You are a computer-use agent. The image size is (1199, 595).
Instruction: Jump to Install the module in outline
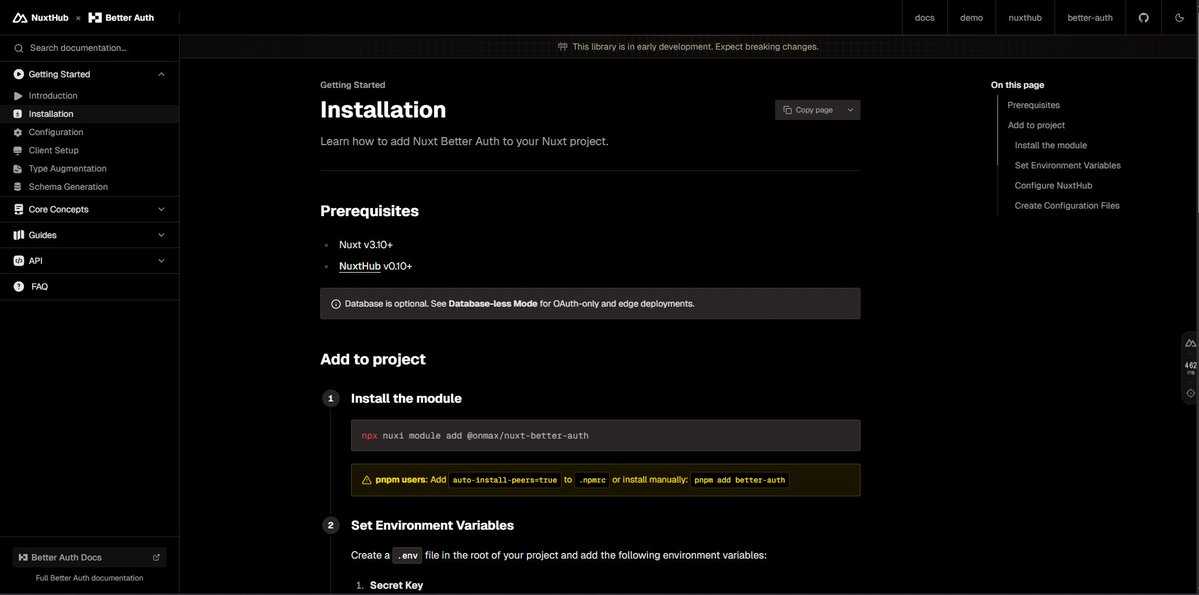click(1051, 145)
